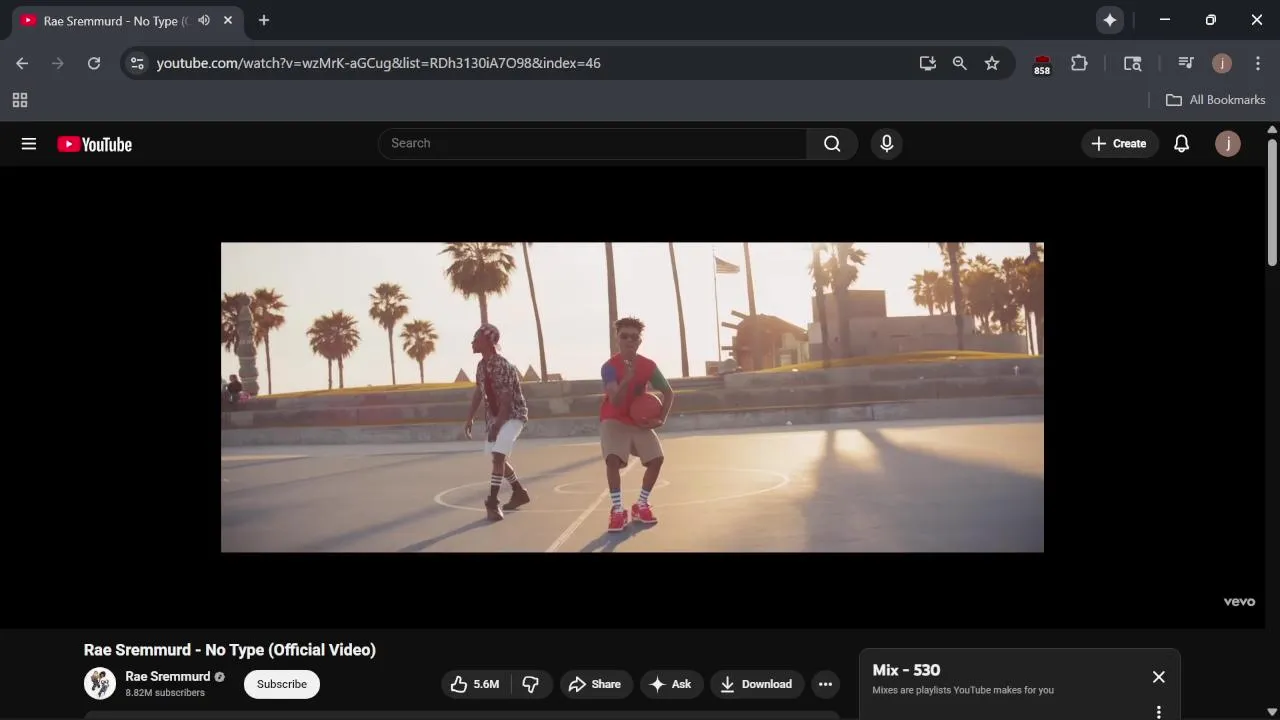Share the No Type video
This screenshot has height=720, width=1280.
pyautogui.click(x=596, y=684)
